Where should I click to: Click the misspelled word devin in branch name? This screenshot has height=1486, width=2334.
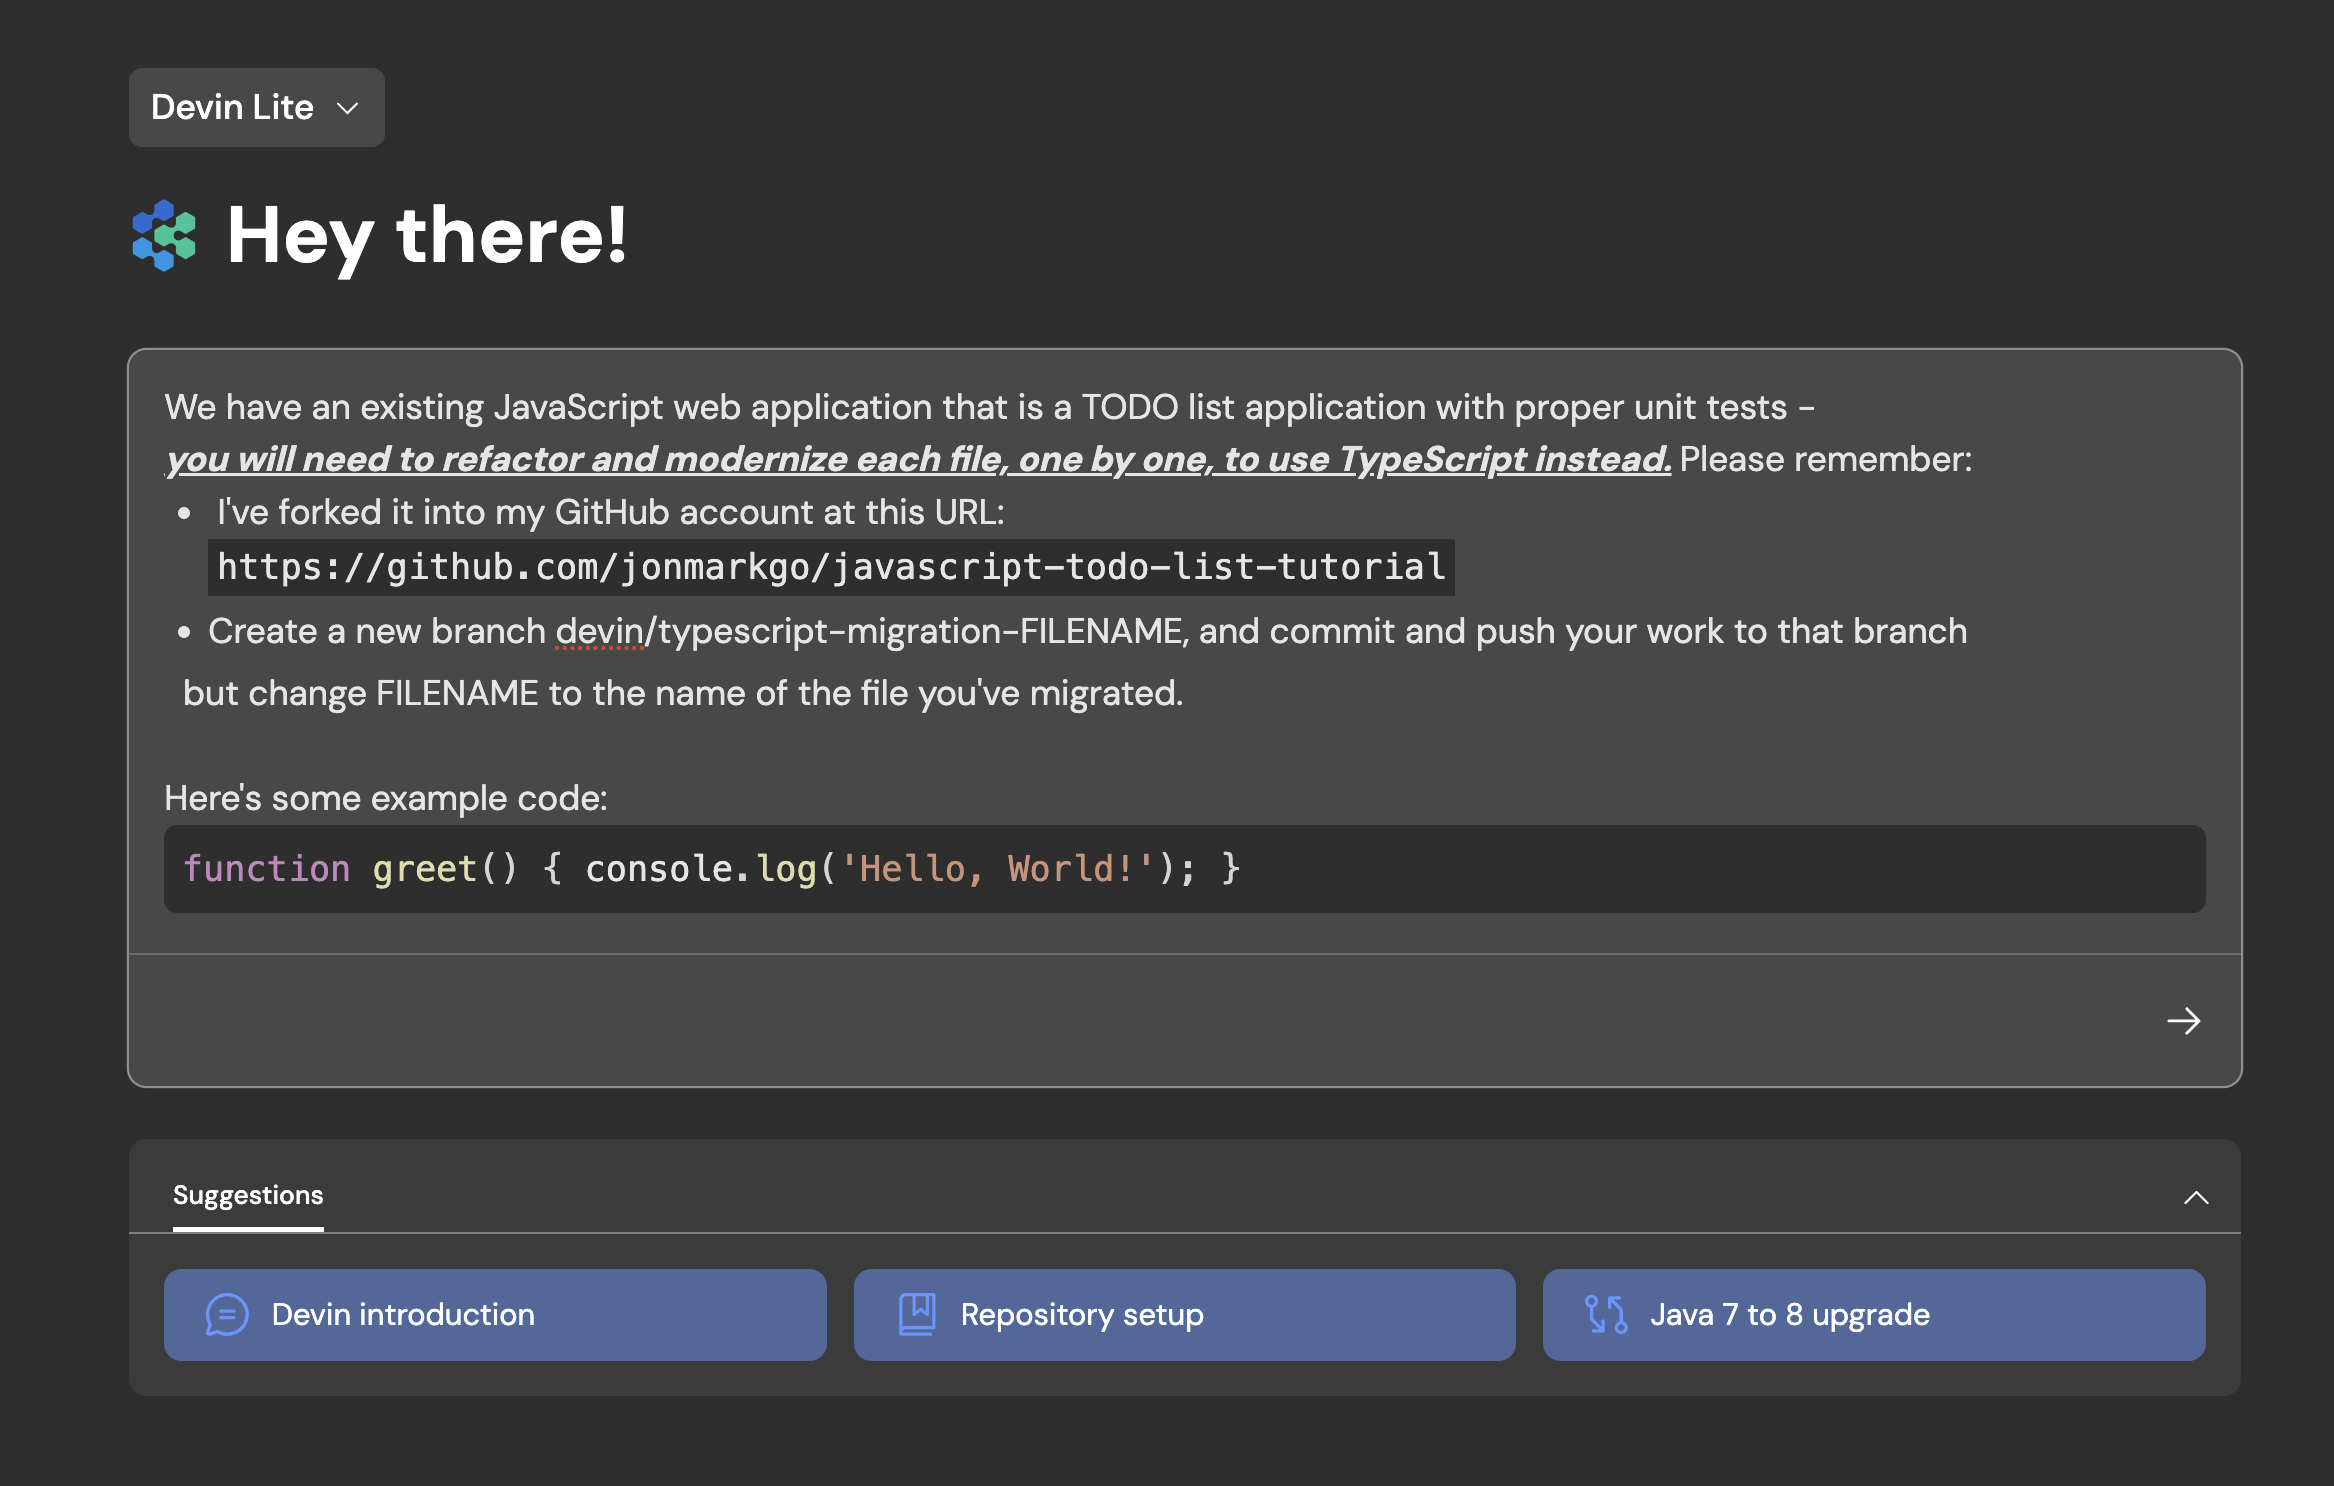coord(600,632)
